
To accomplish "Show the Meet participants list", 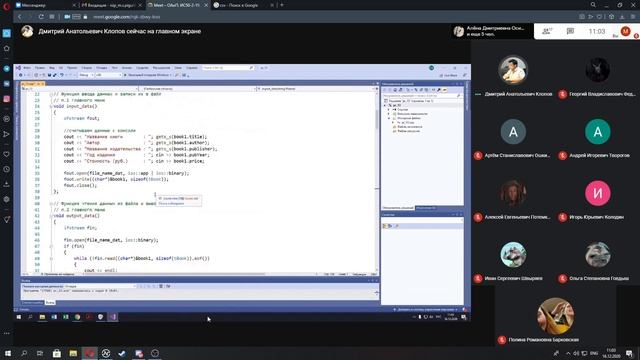I will click(547, 31).
